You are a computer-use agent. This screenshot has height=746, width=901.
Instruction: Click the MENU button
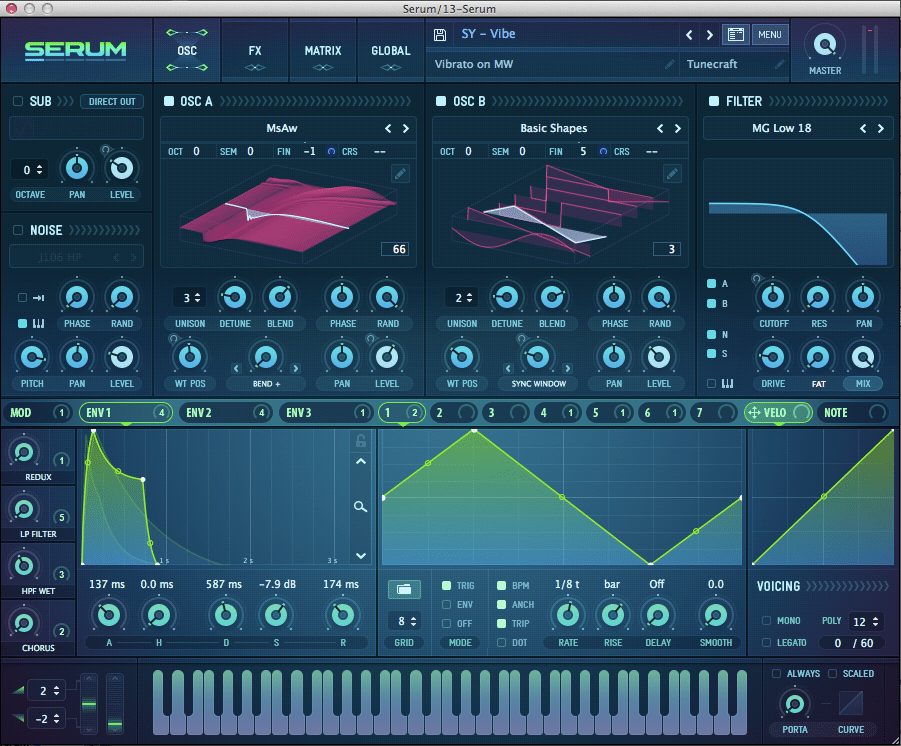(x=769, y=34)
